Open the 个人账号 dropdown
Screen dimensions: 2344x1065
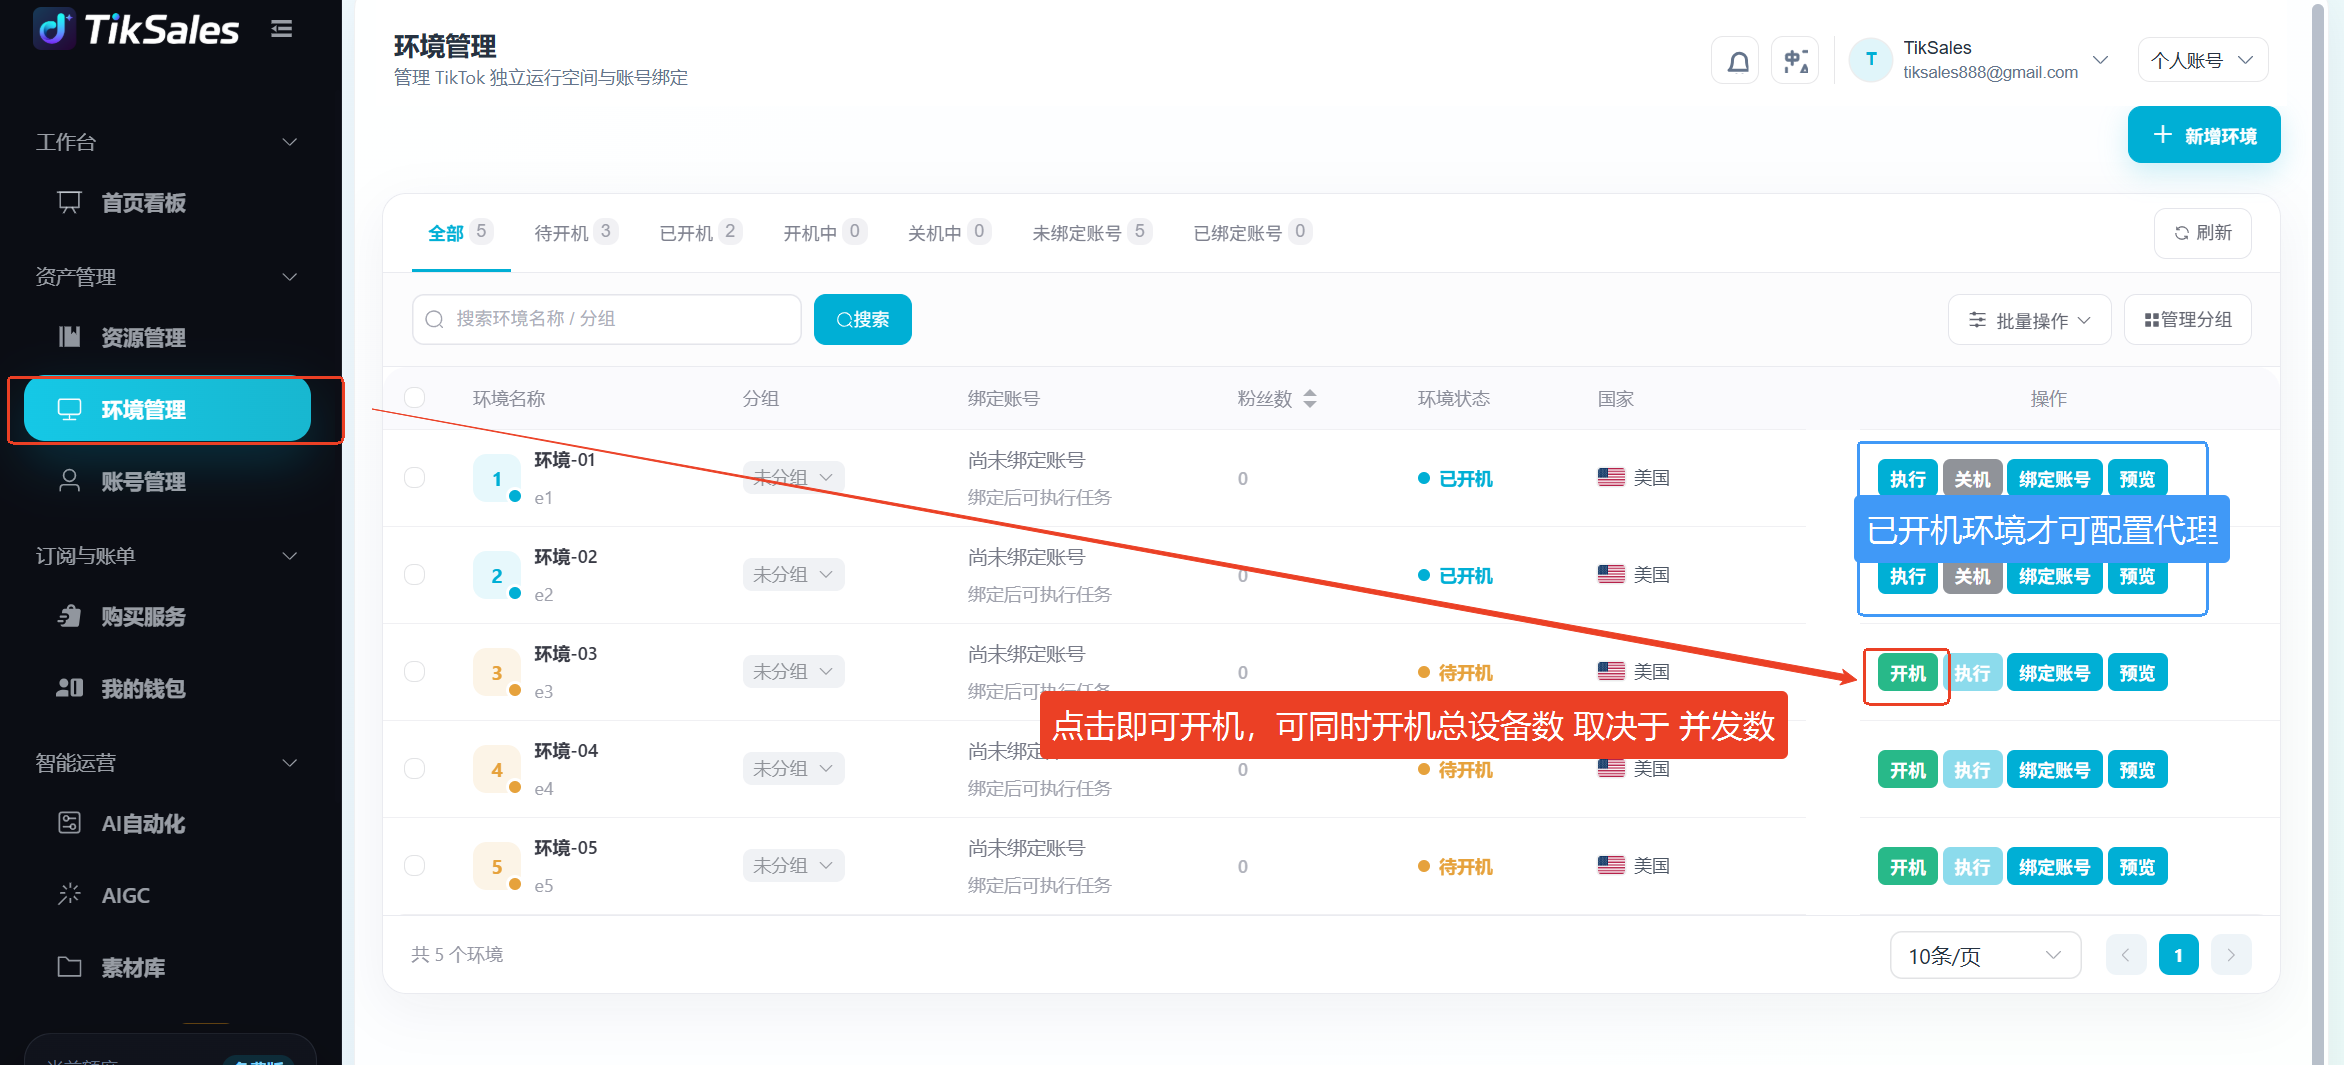click(2203, 60)
